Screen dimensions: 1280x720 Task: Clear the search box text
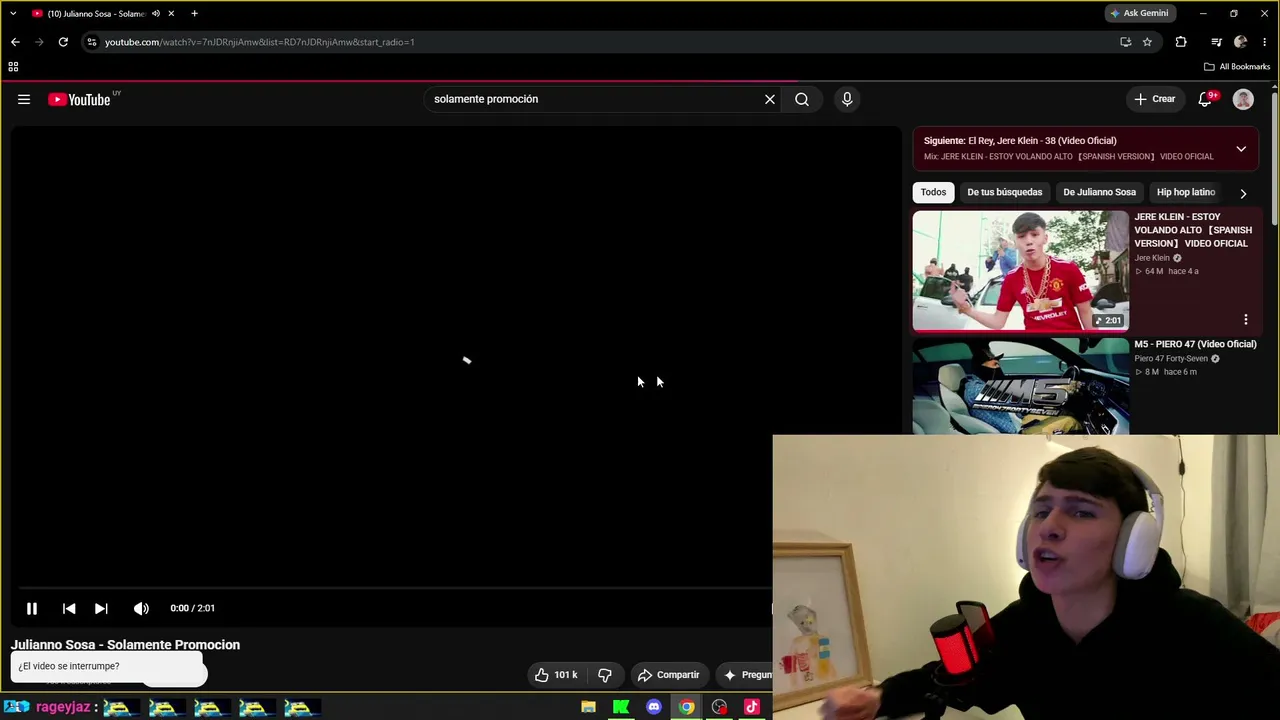coord(770,99)
